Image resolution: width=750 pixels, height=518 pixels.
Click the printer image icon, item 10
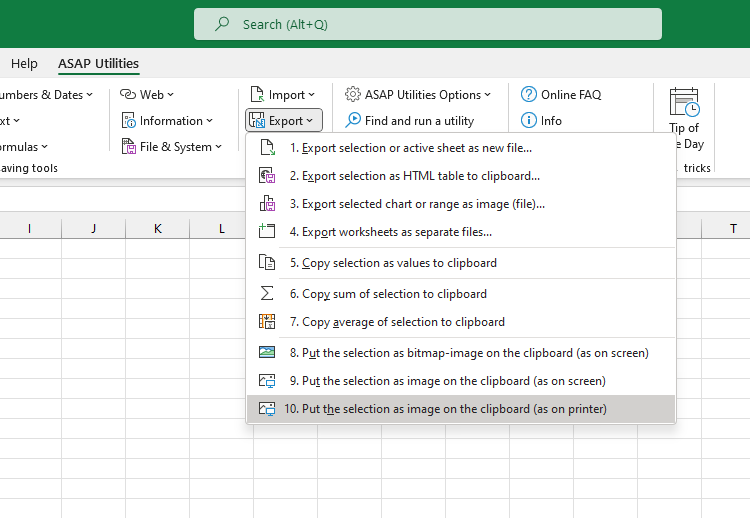(267, 408)
